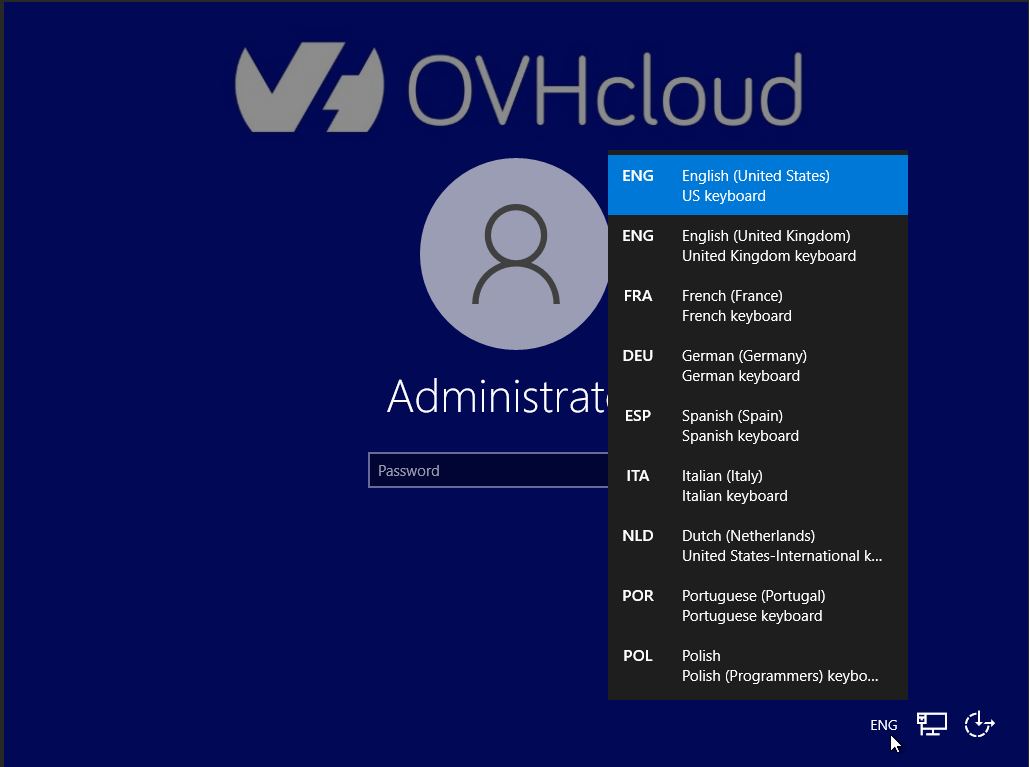Click the network status monitor icon
1029x767 pixels.
click(x=931, y=724)
